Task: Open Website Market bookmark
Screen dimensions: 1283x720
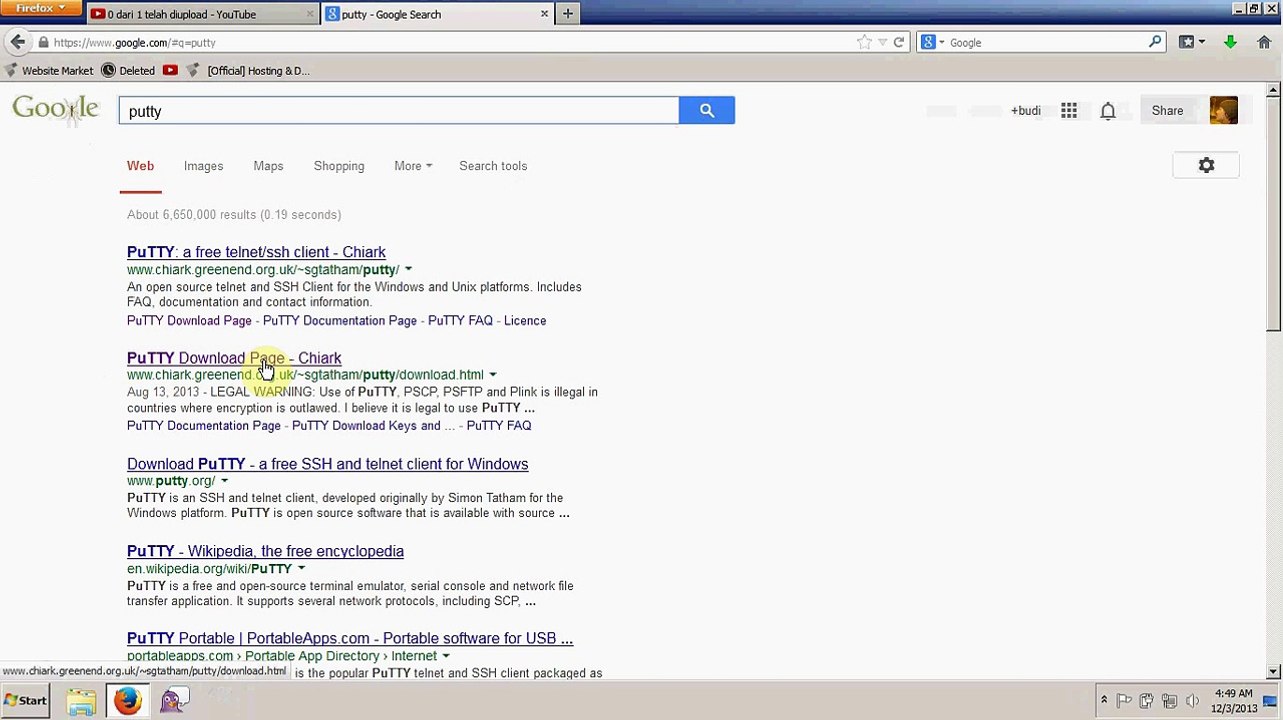Action: pyautogui.click(x=50, y=70)
